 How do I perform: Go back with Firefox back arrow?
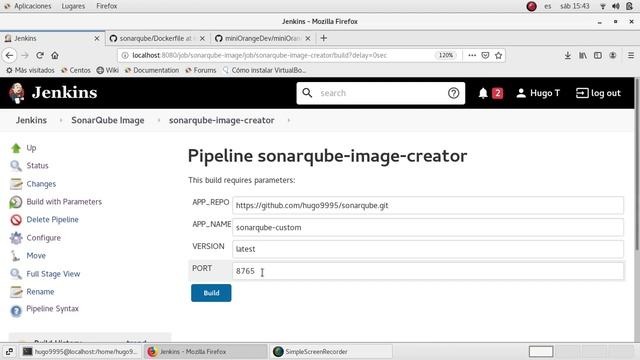(9, 55)
